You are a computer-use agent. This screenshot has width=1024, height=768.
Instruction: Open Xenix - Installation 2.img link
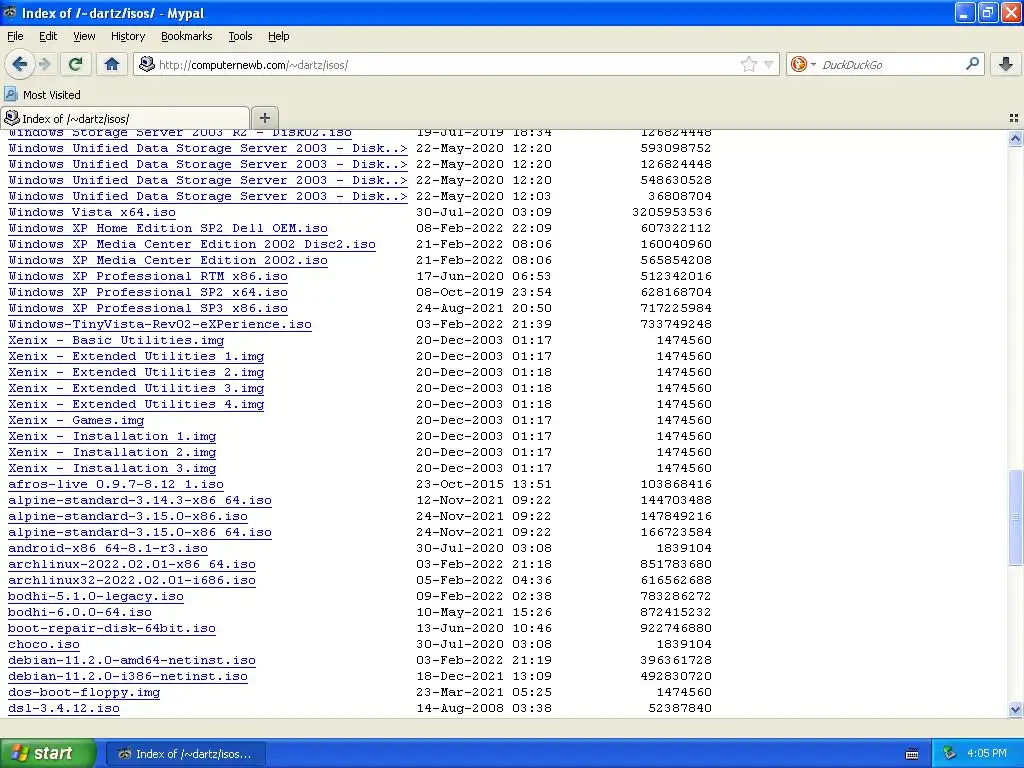(112, 453)
